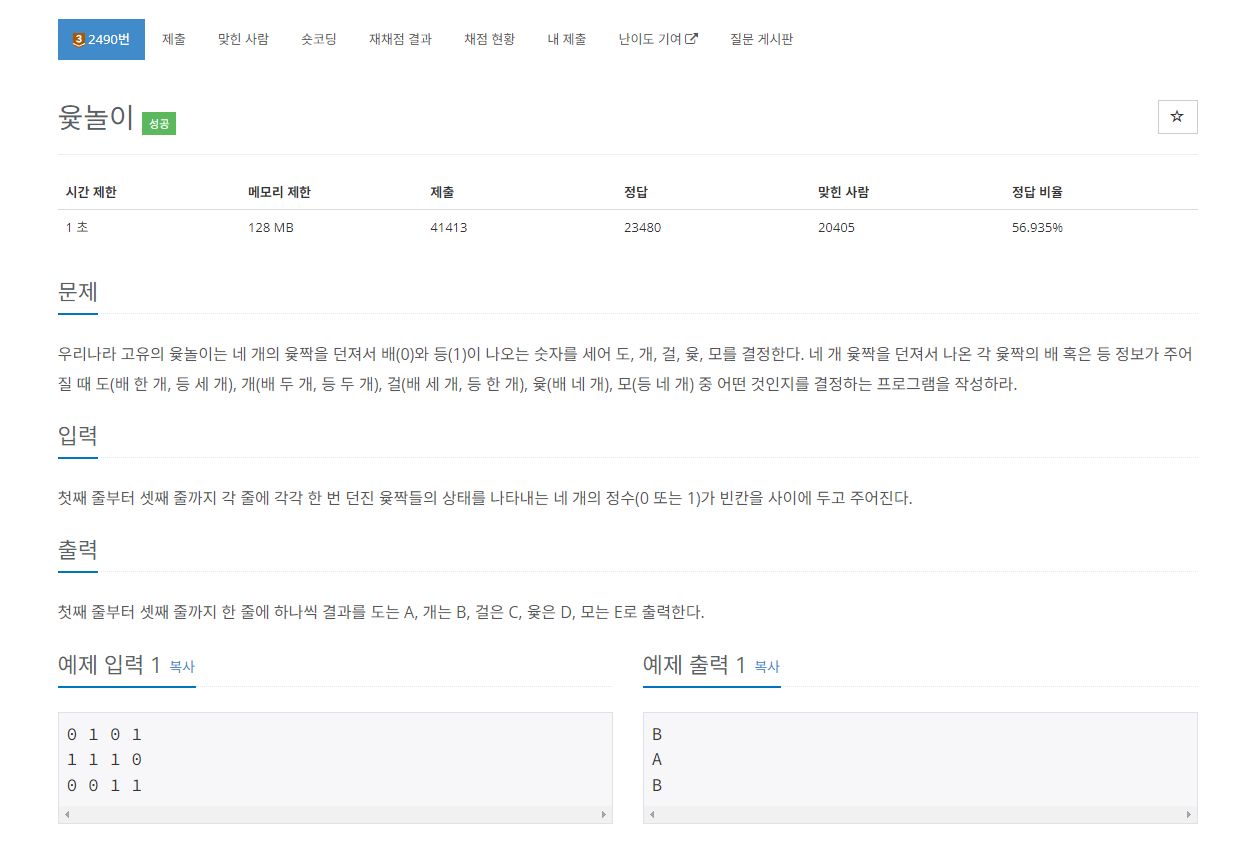Viewport: 1238px width, 848px height.
Task: Click the 41413 submissions value
Action: (449, 227)
